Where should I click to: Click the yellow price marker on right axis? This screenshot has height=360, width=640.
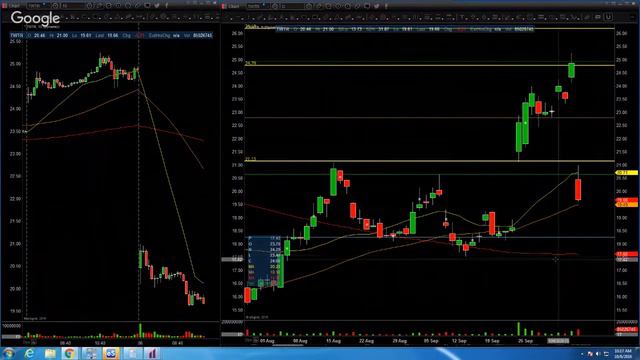626,173
